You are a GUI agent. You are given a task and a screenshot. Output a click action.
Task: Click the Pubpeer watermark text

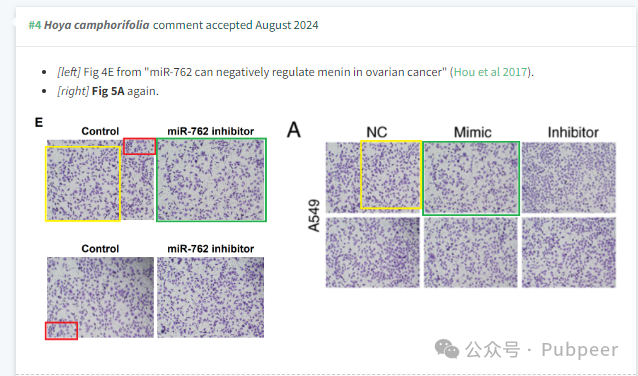(x=579, y=350)
